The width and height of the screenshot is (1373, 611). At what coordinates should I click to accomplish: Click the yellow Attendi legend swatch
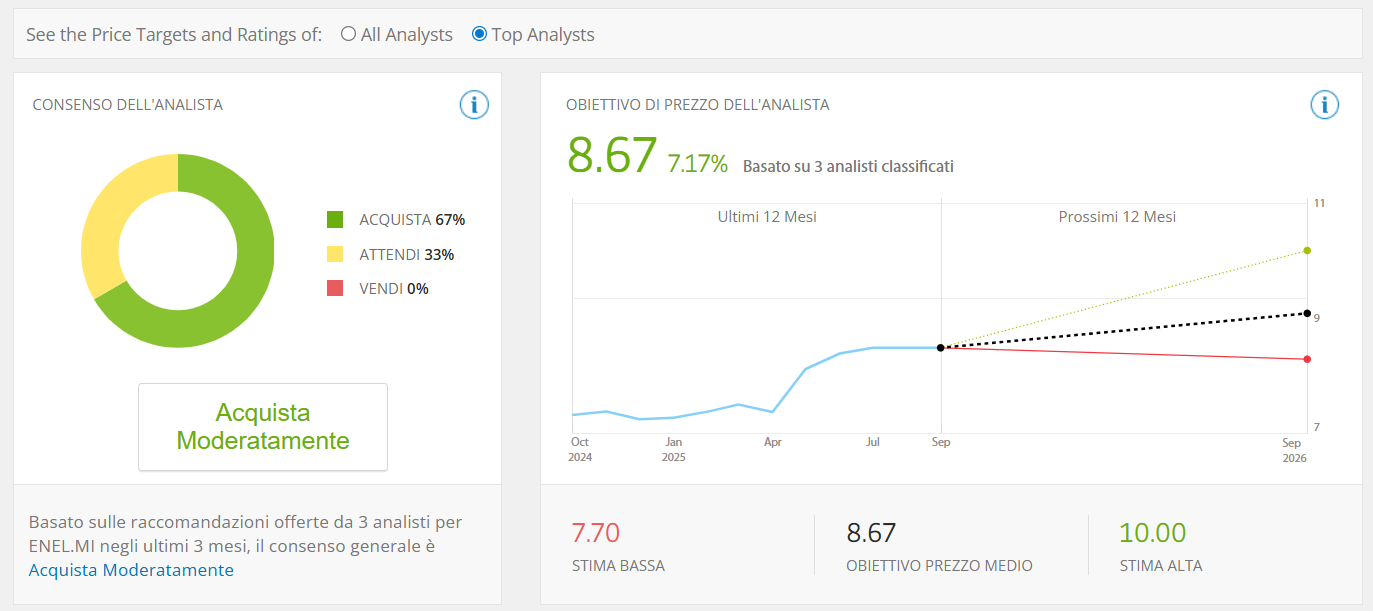pyautogui.click(x=335, y=254)
